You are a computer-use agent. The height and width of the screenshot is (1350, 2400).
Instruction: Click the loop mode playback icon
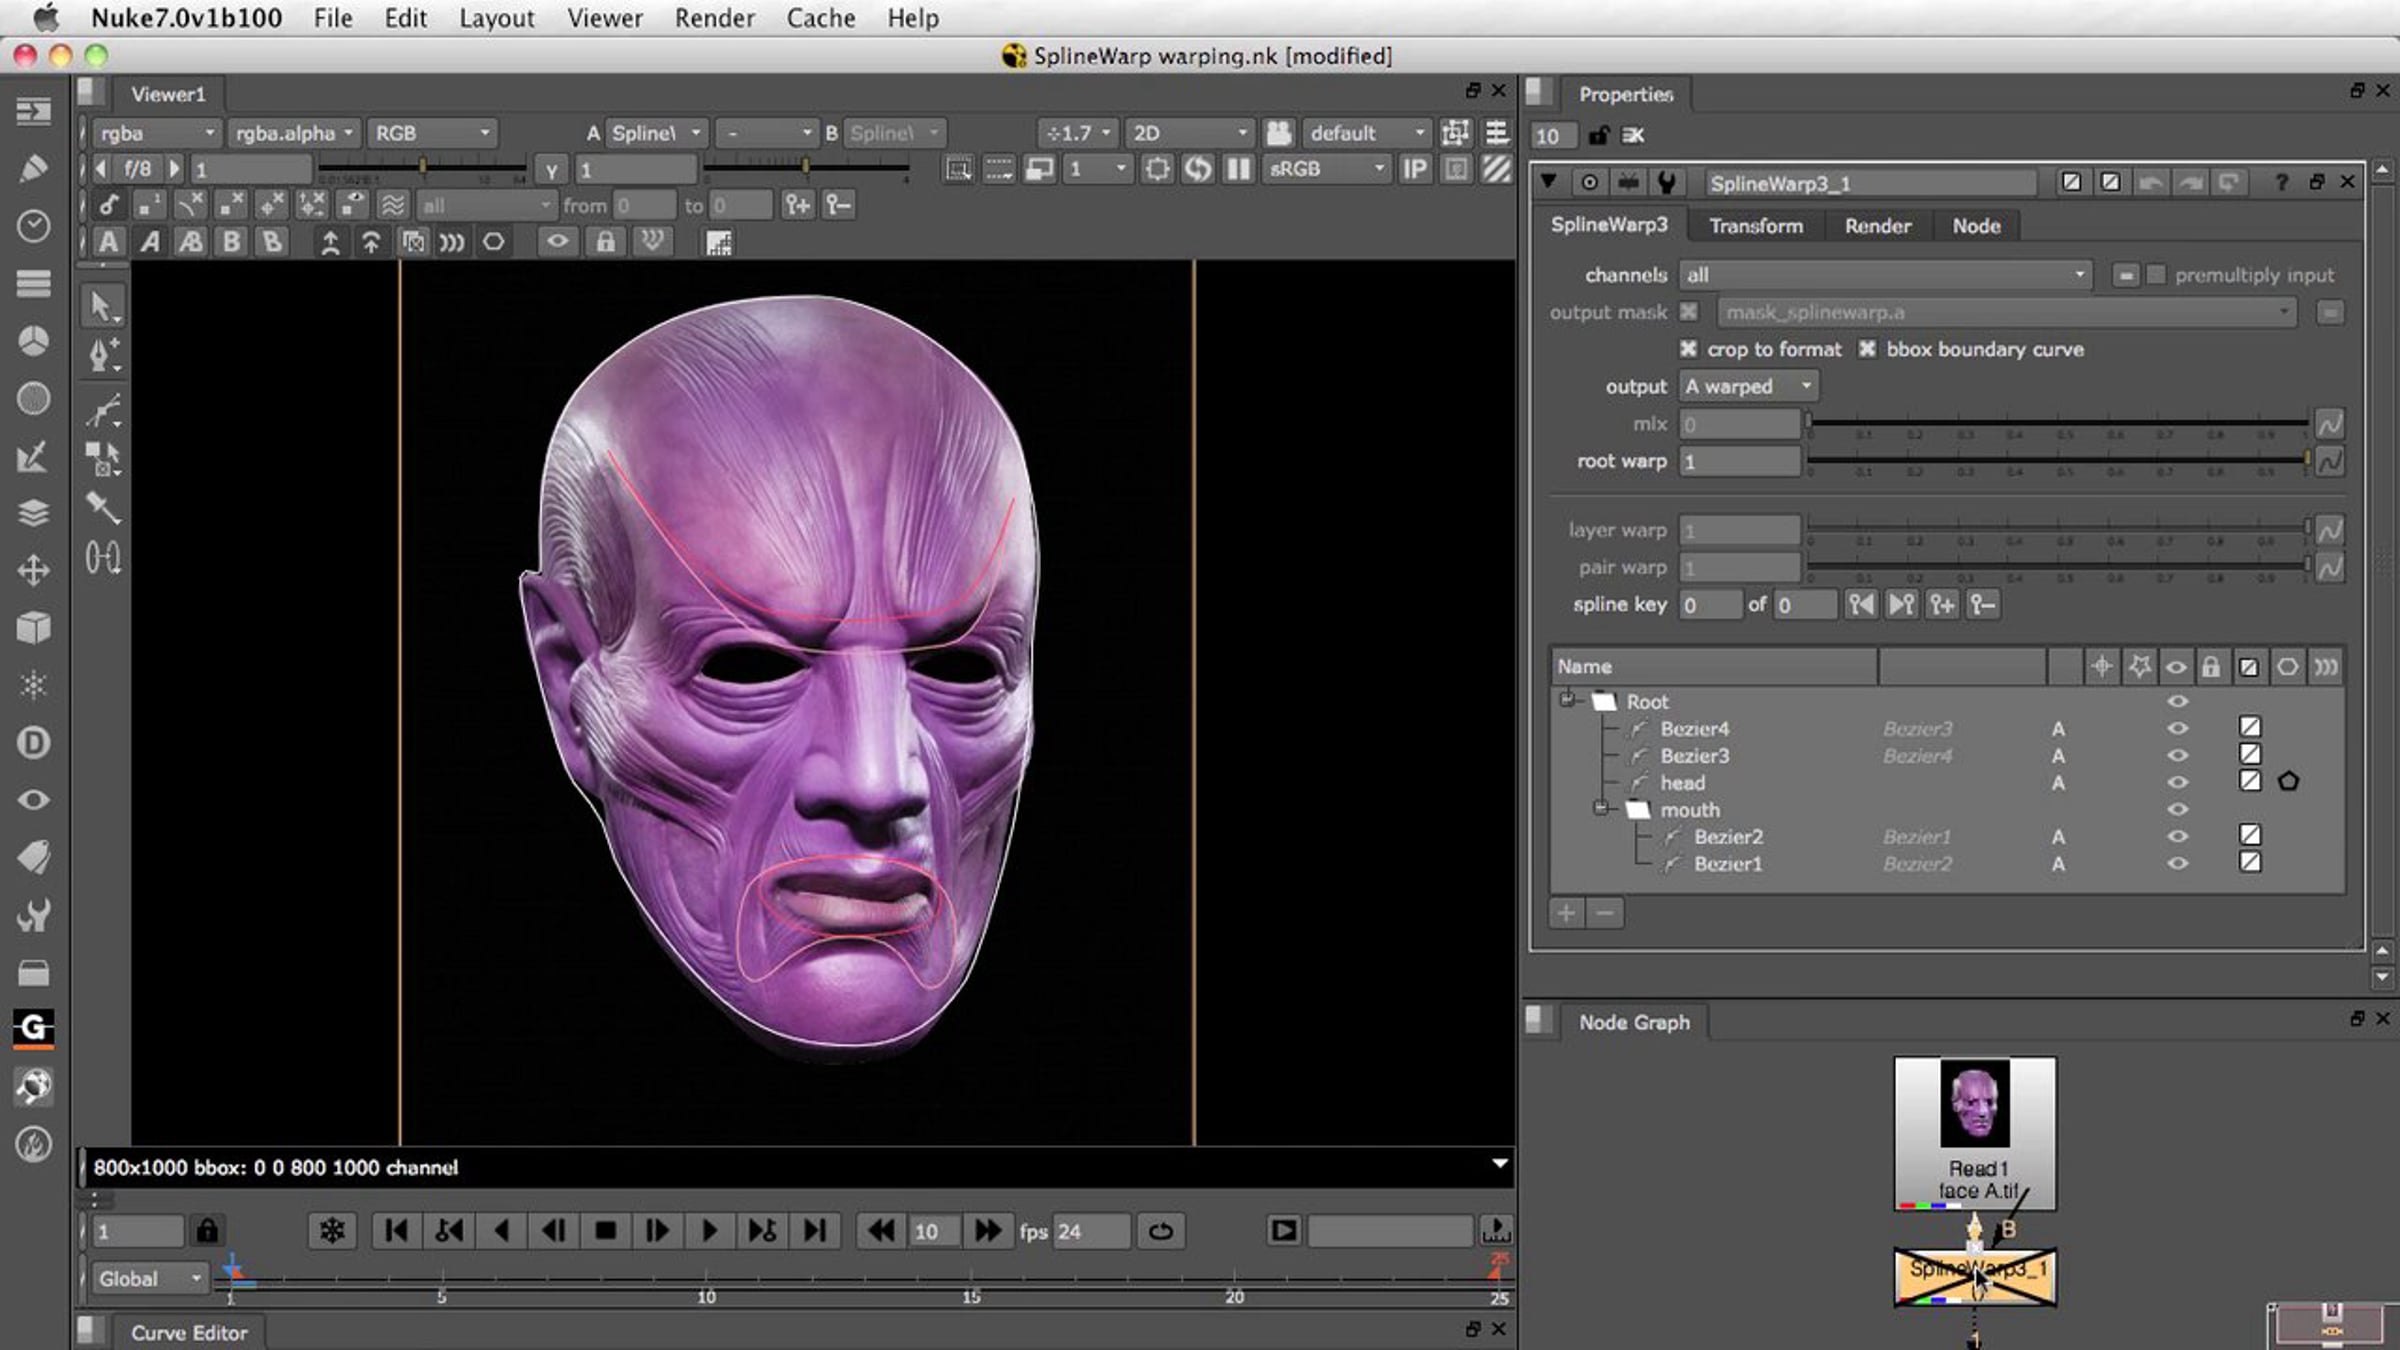point(1160,1230)
